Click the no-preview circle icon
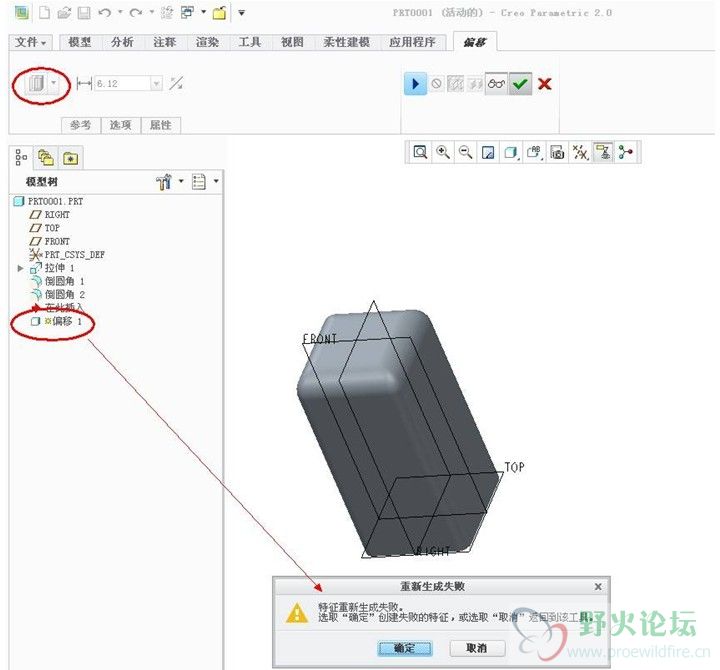 pyautogui.click(x=436, y=84)
